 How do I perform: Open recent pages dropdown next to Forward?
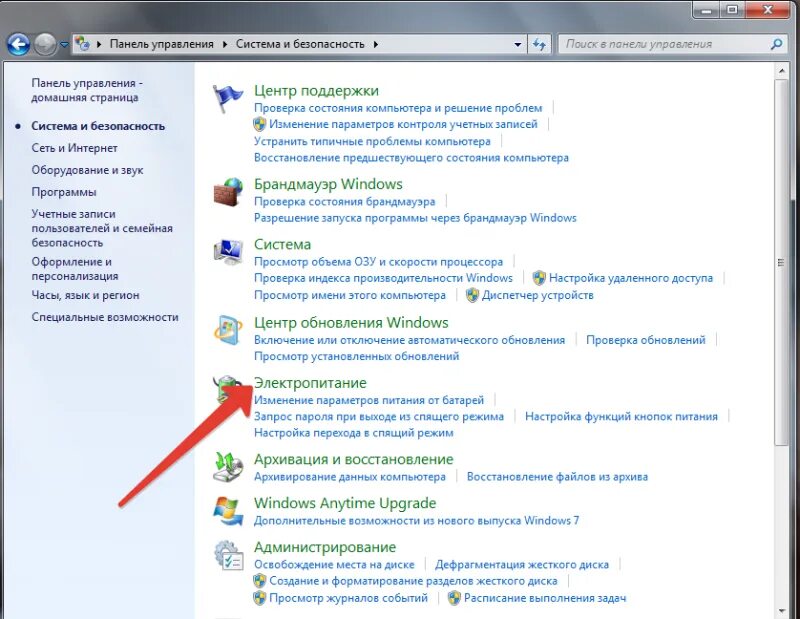click(64, 44)
